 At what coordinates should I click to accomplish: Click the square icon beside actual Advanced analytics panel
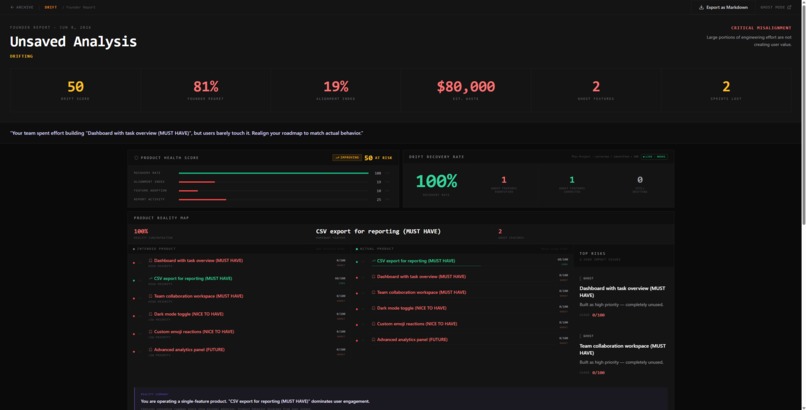[374, 340]
